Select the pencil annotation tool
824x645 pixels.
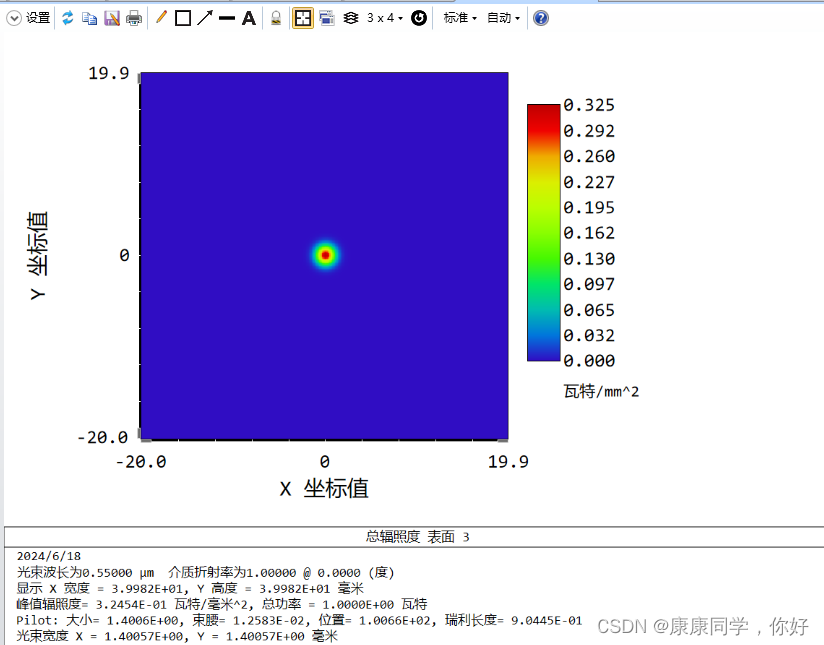coord(161,18)
